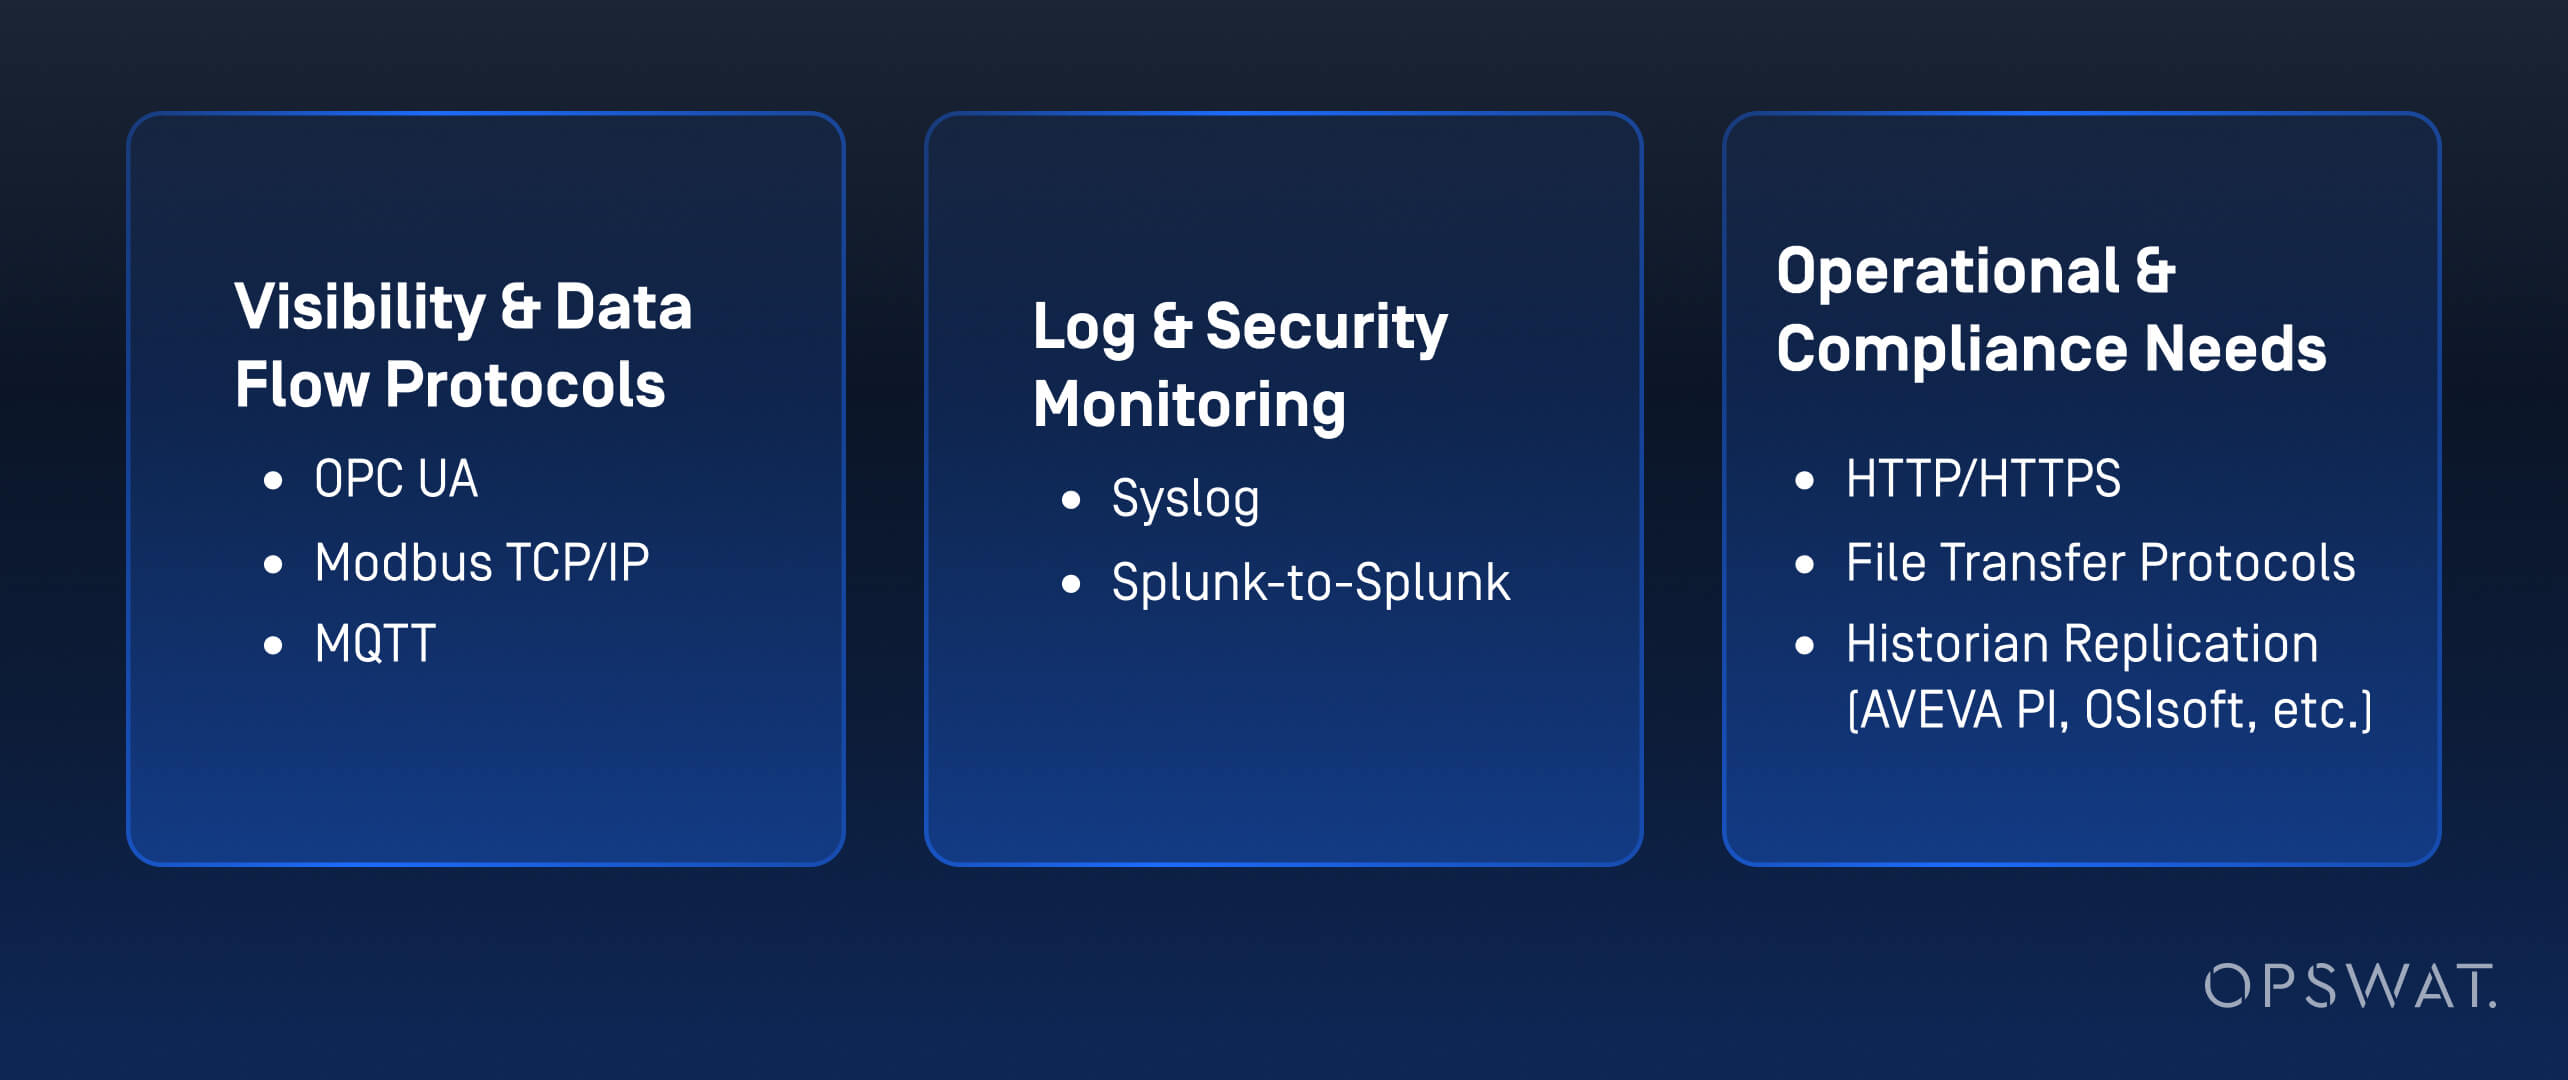Click the Splunk-to-Splunk text

(x=1311, y=583)
